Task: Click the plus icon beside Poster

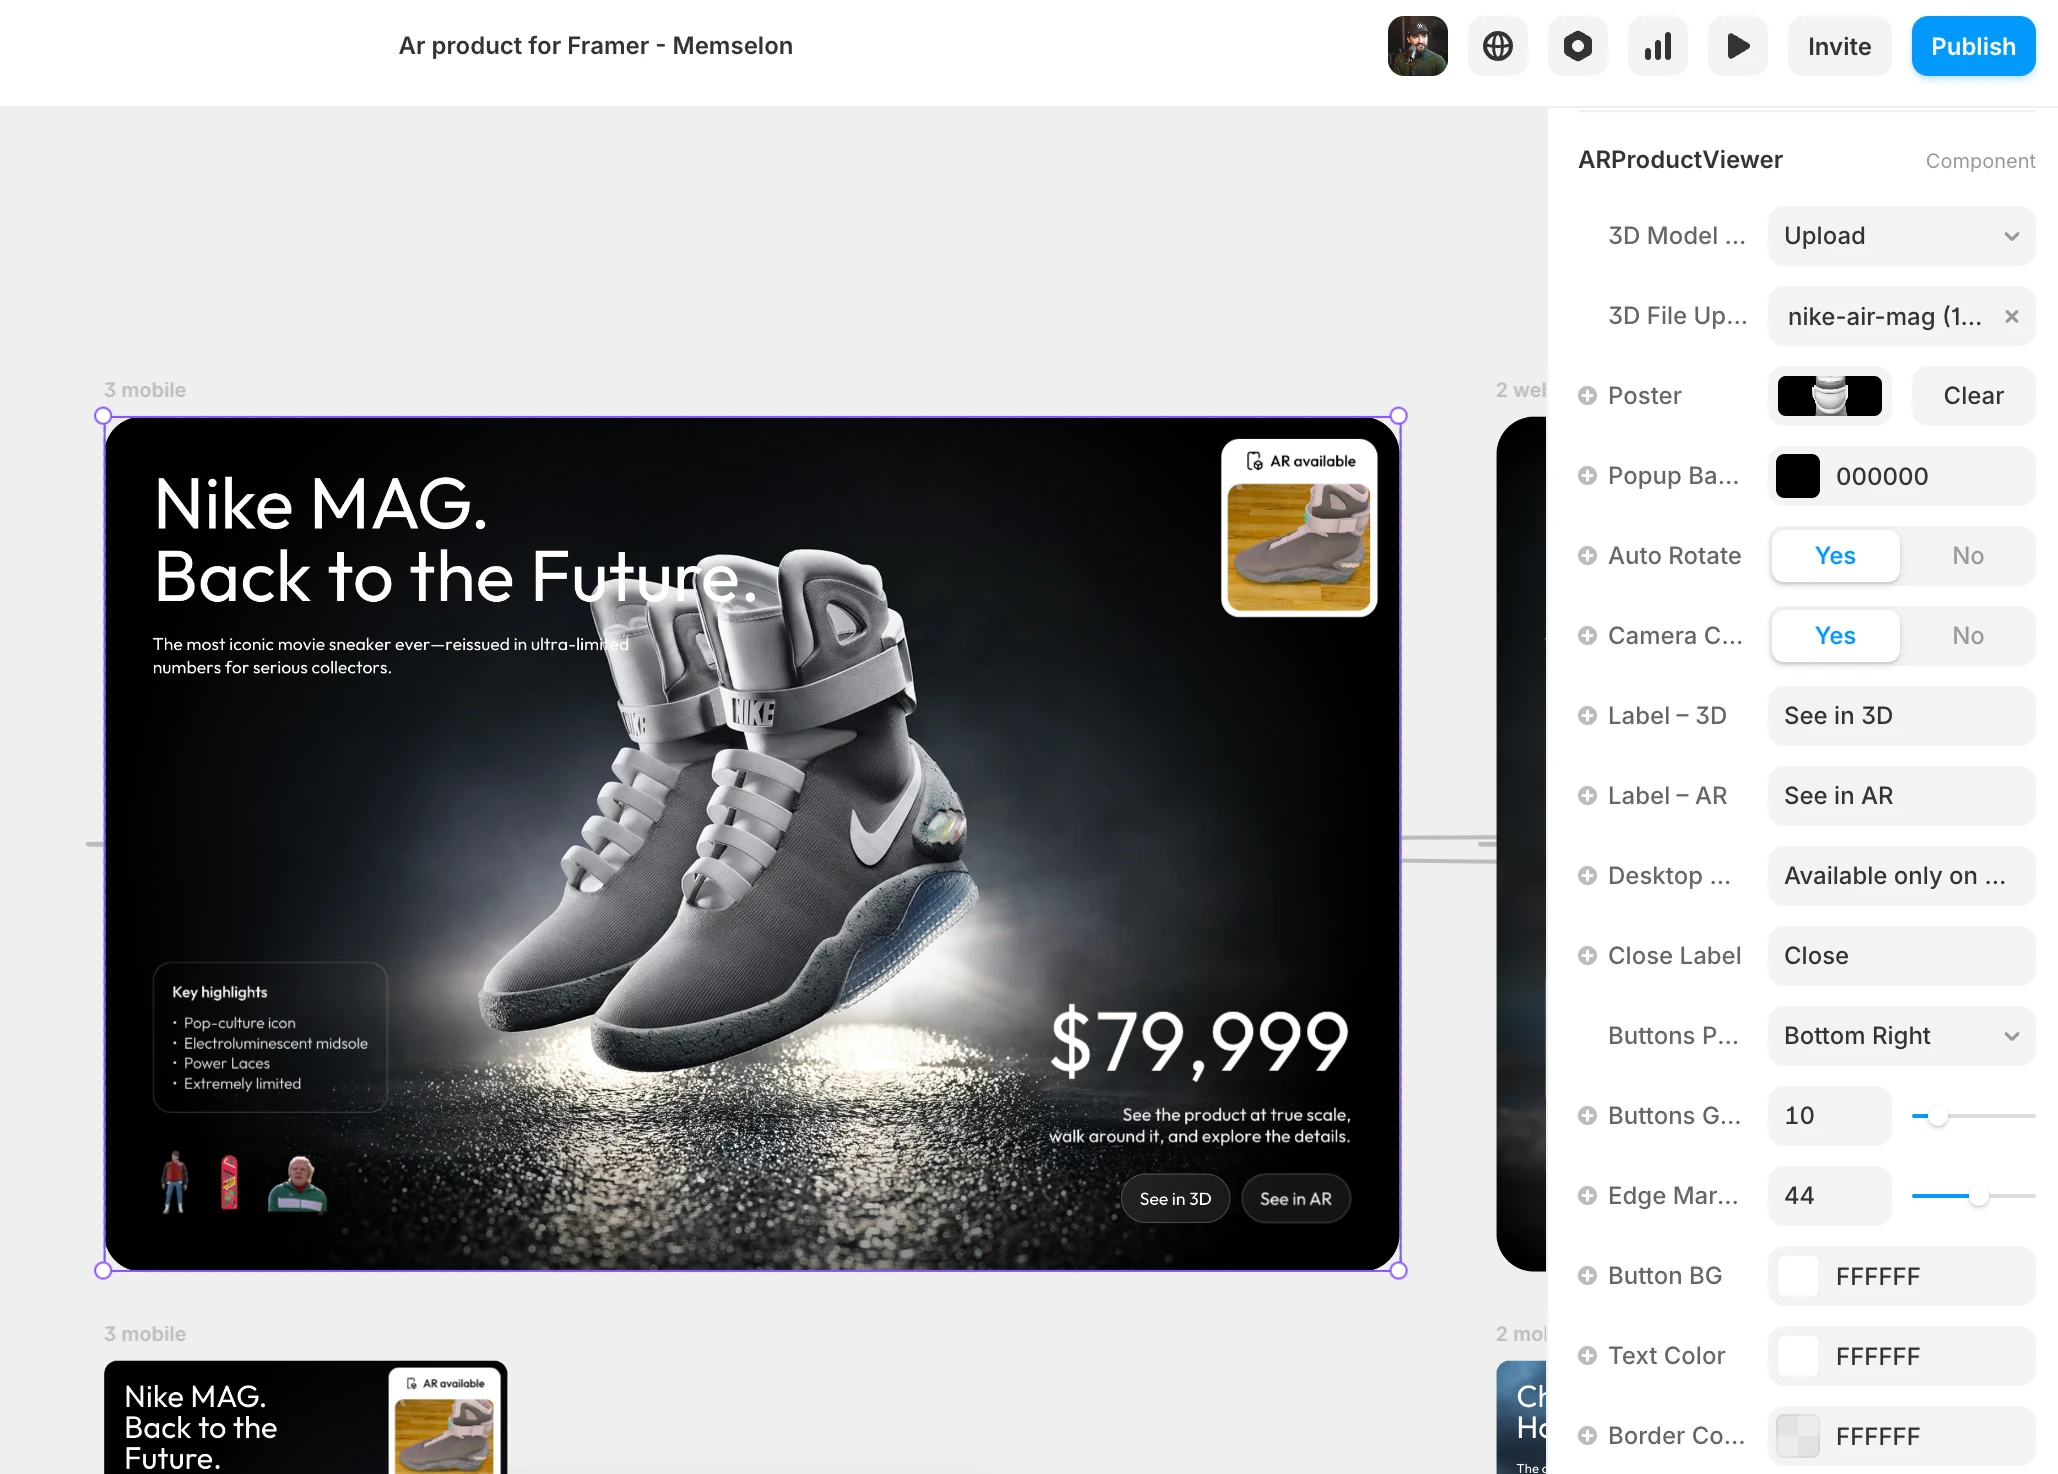Action: click(1587, 396)
